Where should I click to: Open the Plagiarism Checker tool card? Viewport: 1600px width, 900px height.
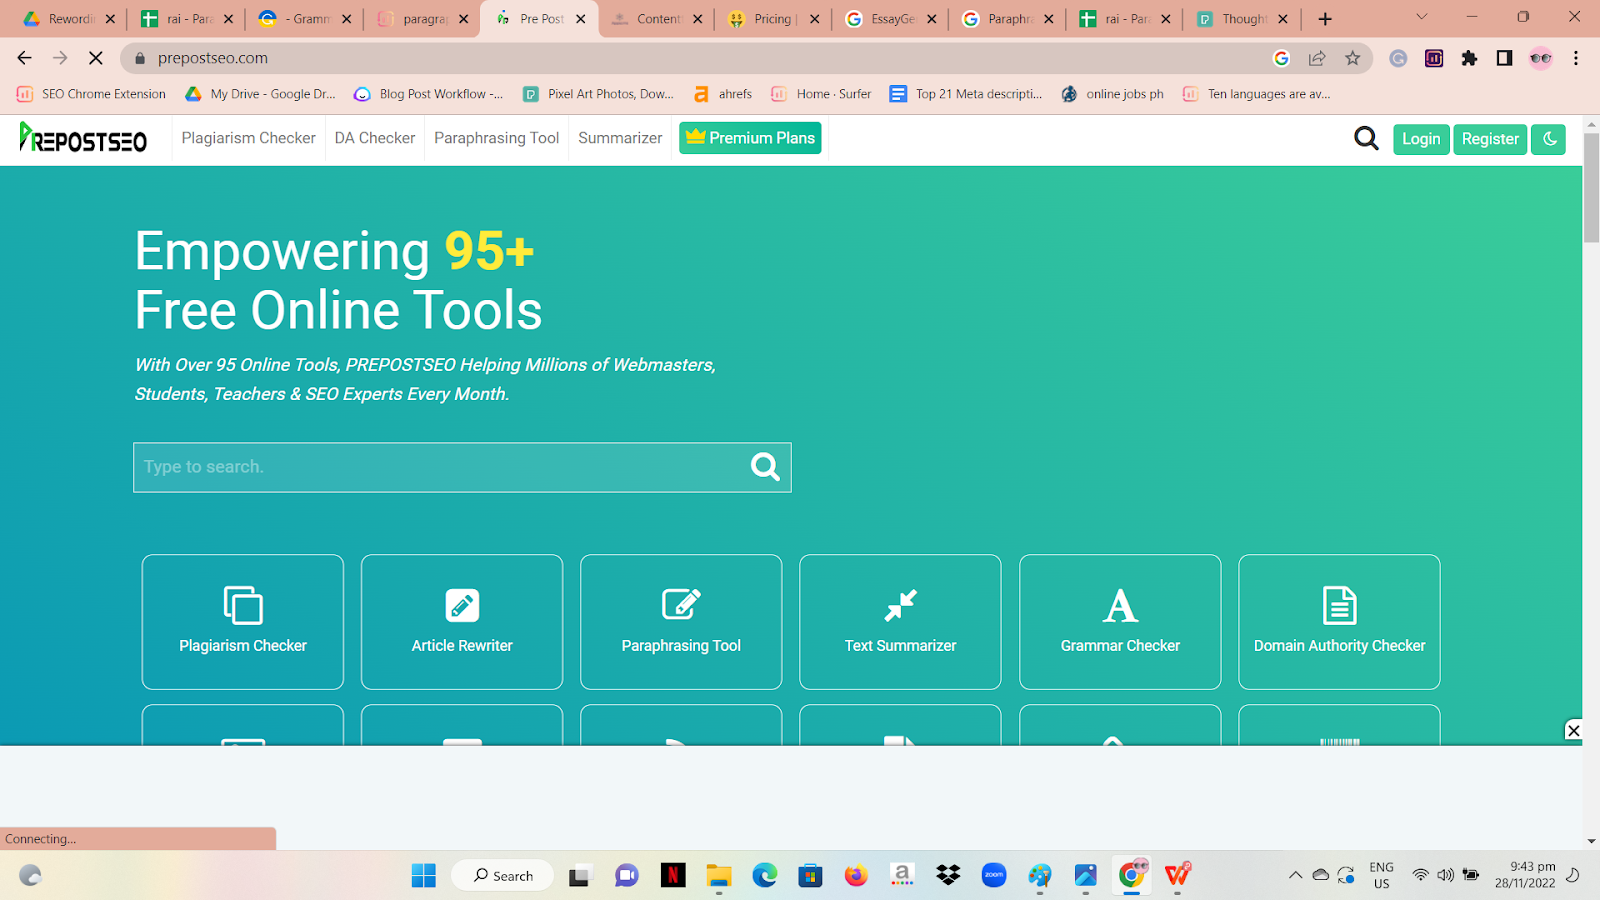point(243,622)
